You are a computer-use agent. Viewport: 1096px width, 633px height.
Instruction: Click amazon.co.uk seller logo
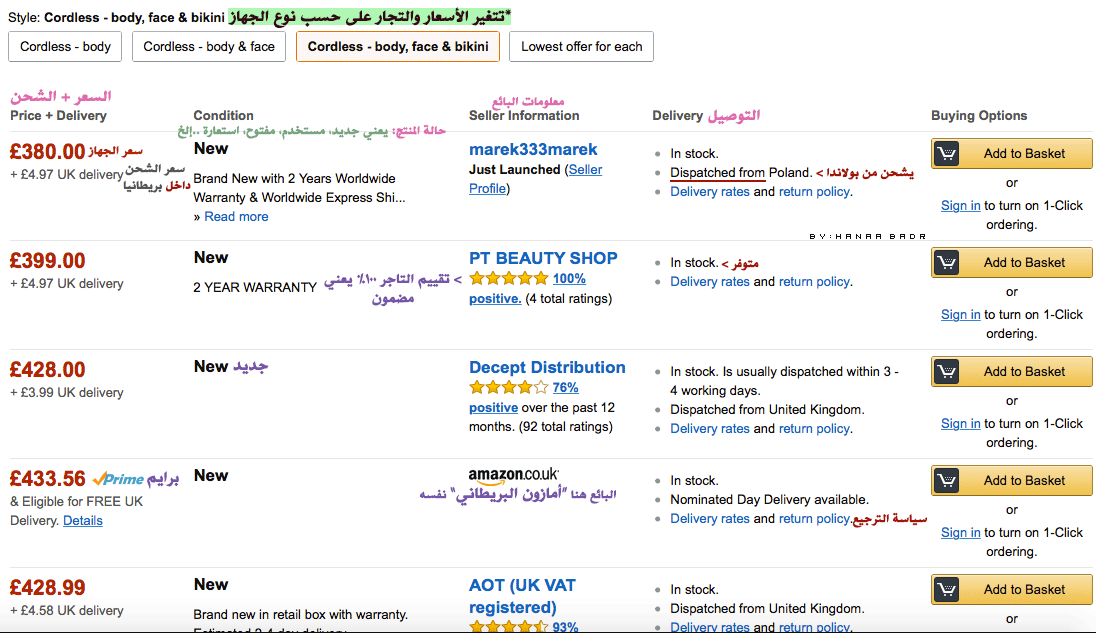point(514,476)
